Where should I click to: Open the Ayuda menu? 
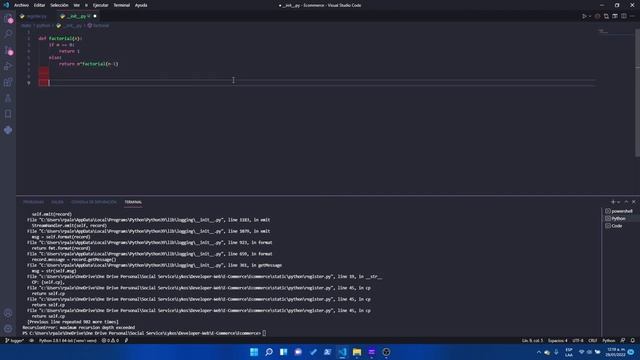141,5
